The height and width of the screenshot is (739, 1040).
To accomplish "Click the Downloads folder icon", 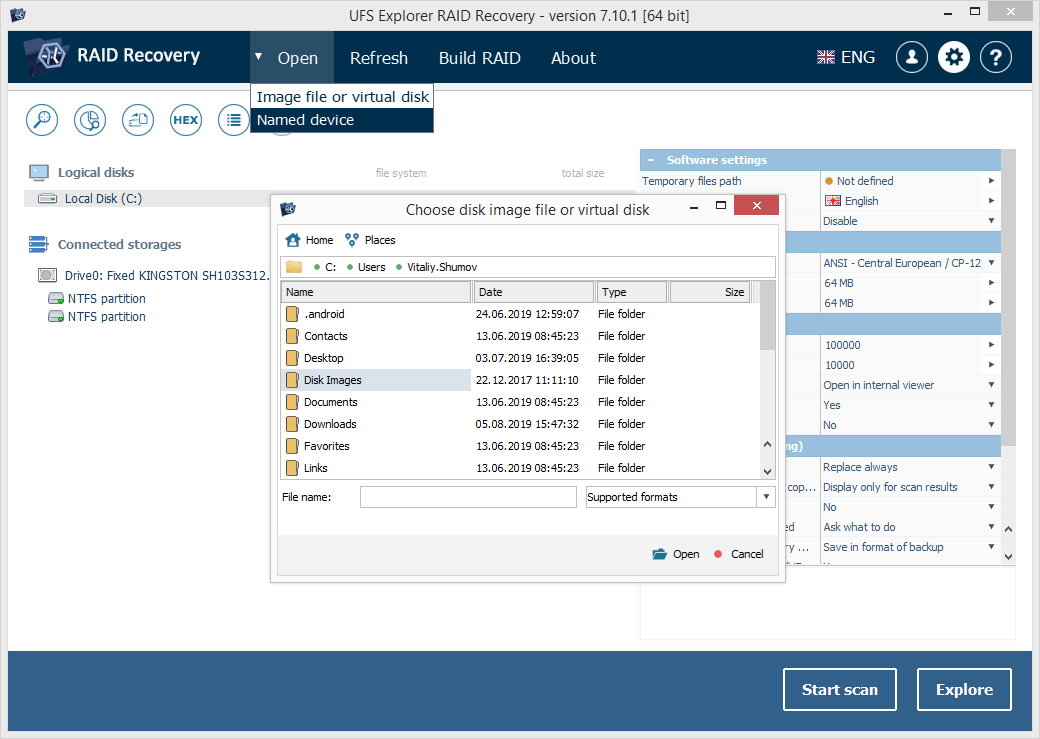I will [292, 425].
